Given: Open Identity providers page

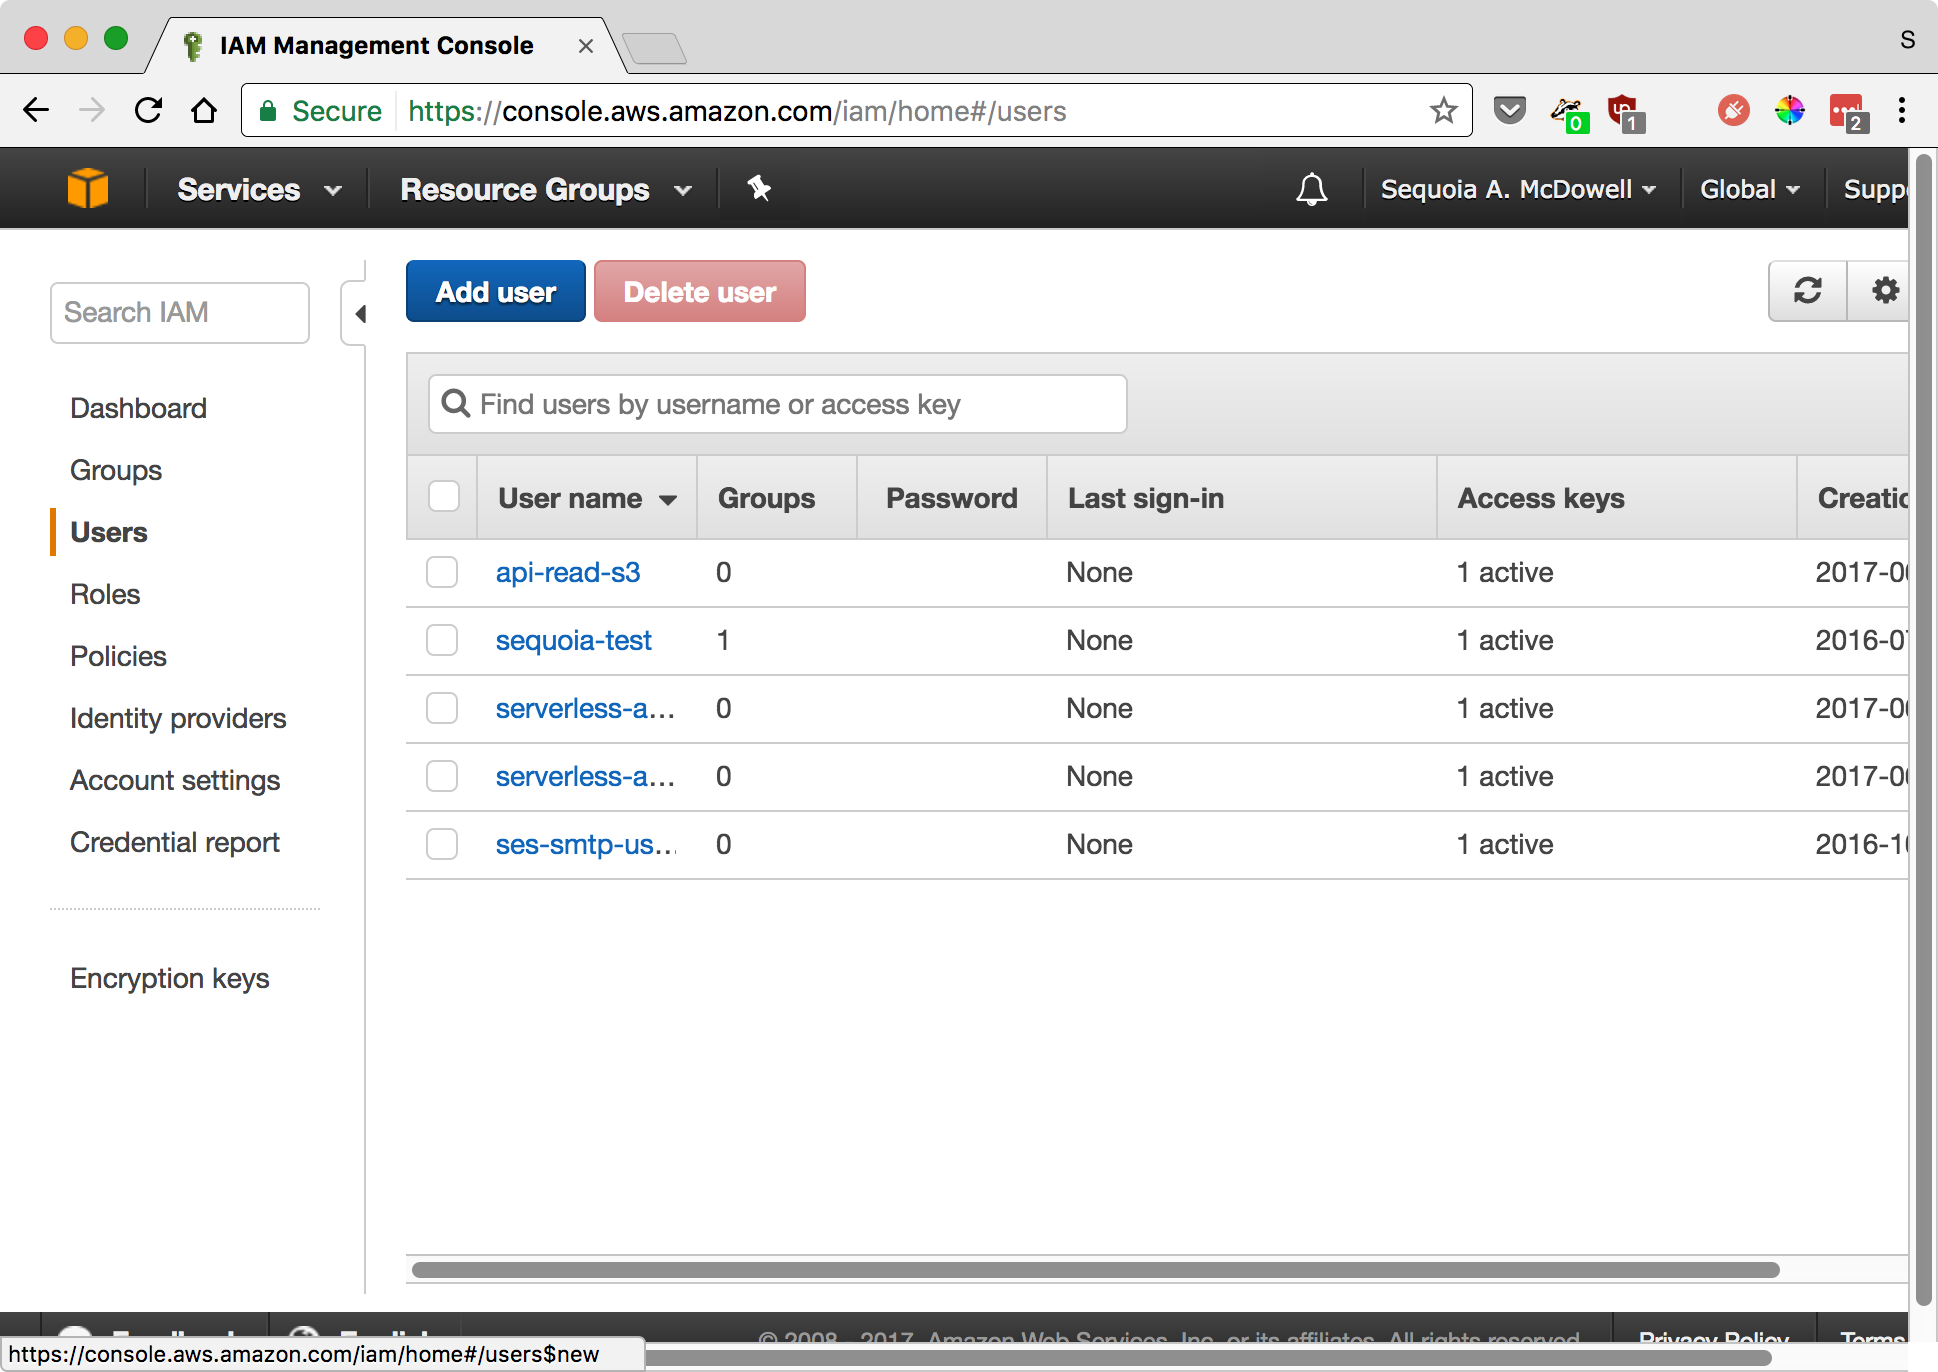Looking at the screenshot, I should (178, 718).
